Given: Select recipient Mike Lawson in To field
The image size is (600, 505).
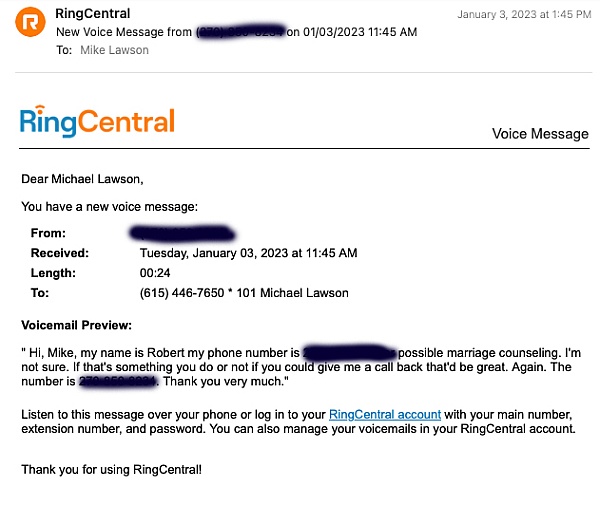Looking at the screenshot, I should [114, 50].
